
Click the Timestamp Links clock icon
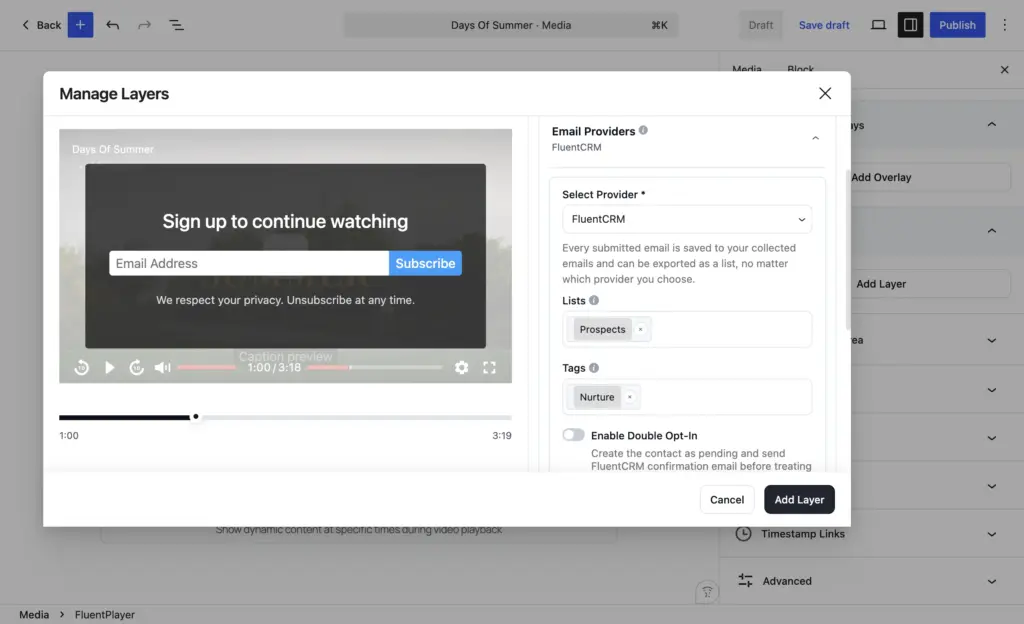[x=743, y=534]
